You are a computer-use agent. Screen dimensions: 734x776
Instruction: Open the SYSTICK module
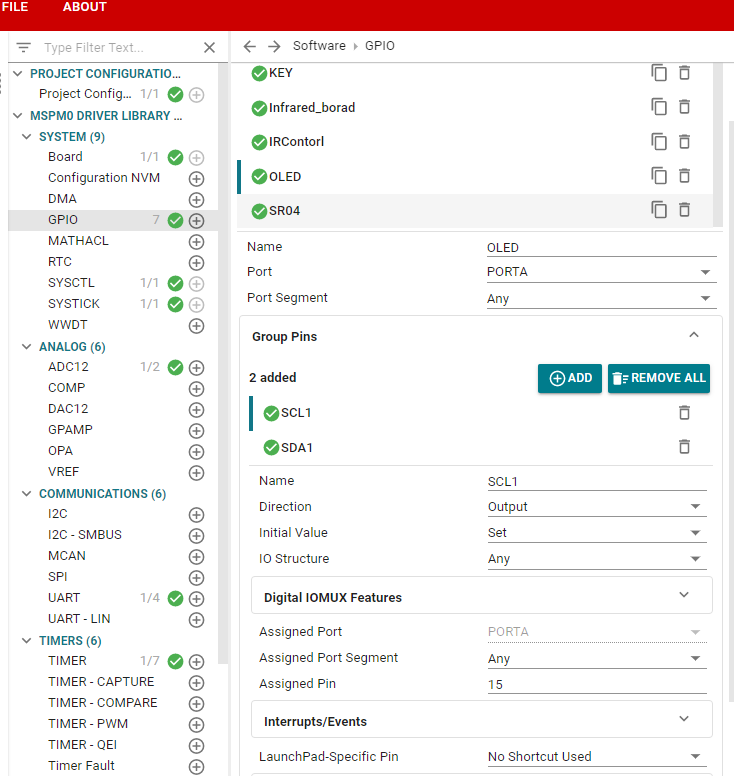[74, 303]
